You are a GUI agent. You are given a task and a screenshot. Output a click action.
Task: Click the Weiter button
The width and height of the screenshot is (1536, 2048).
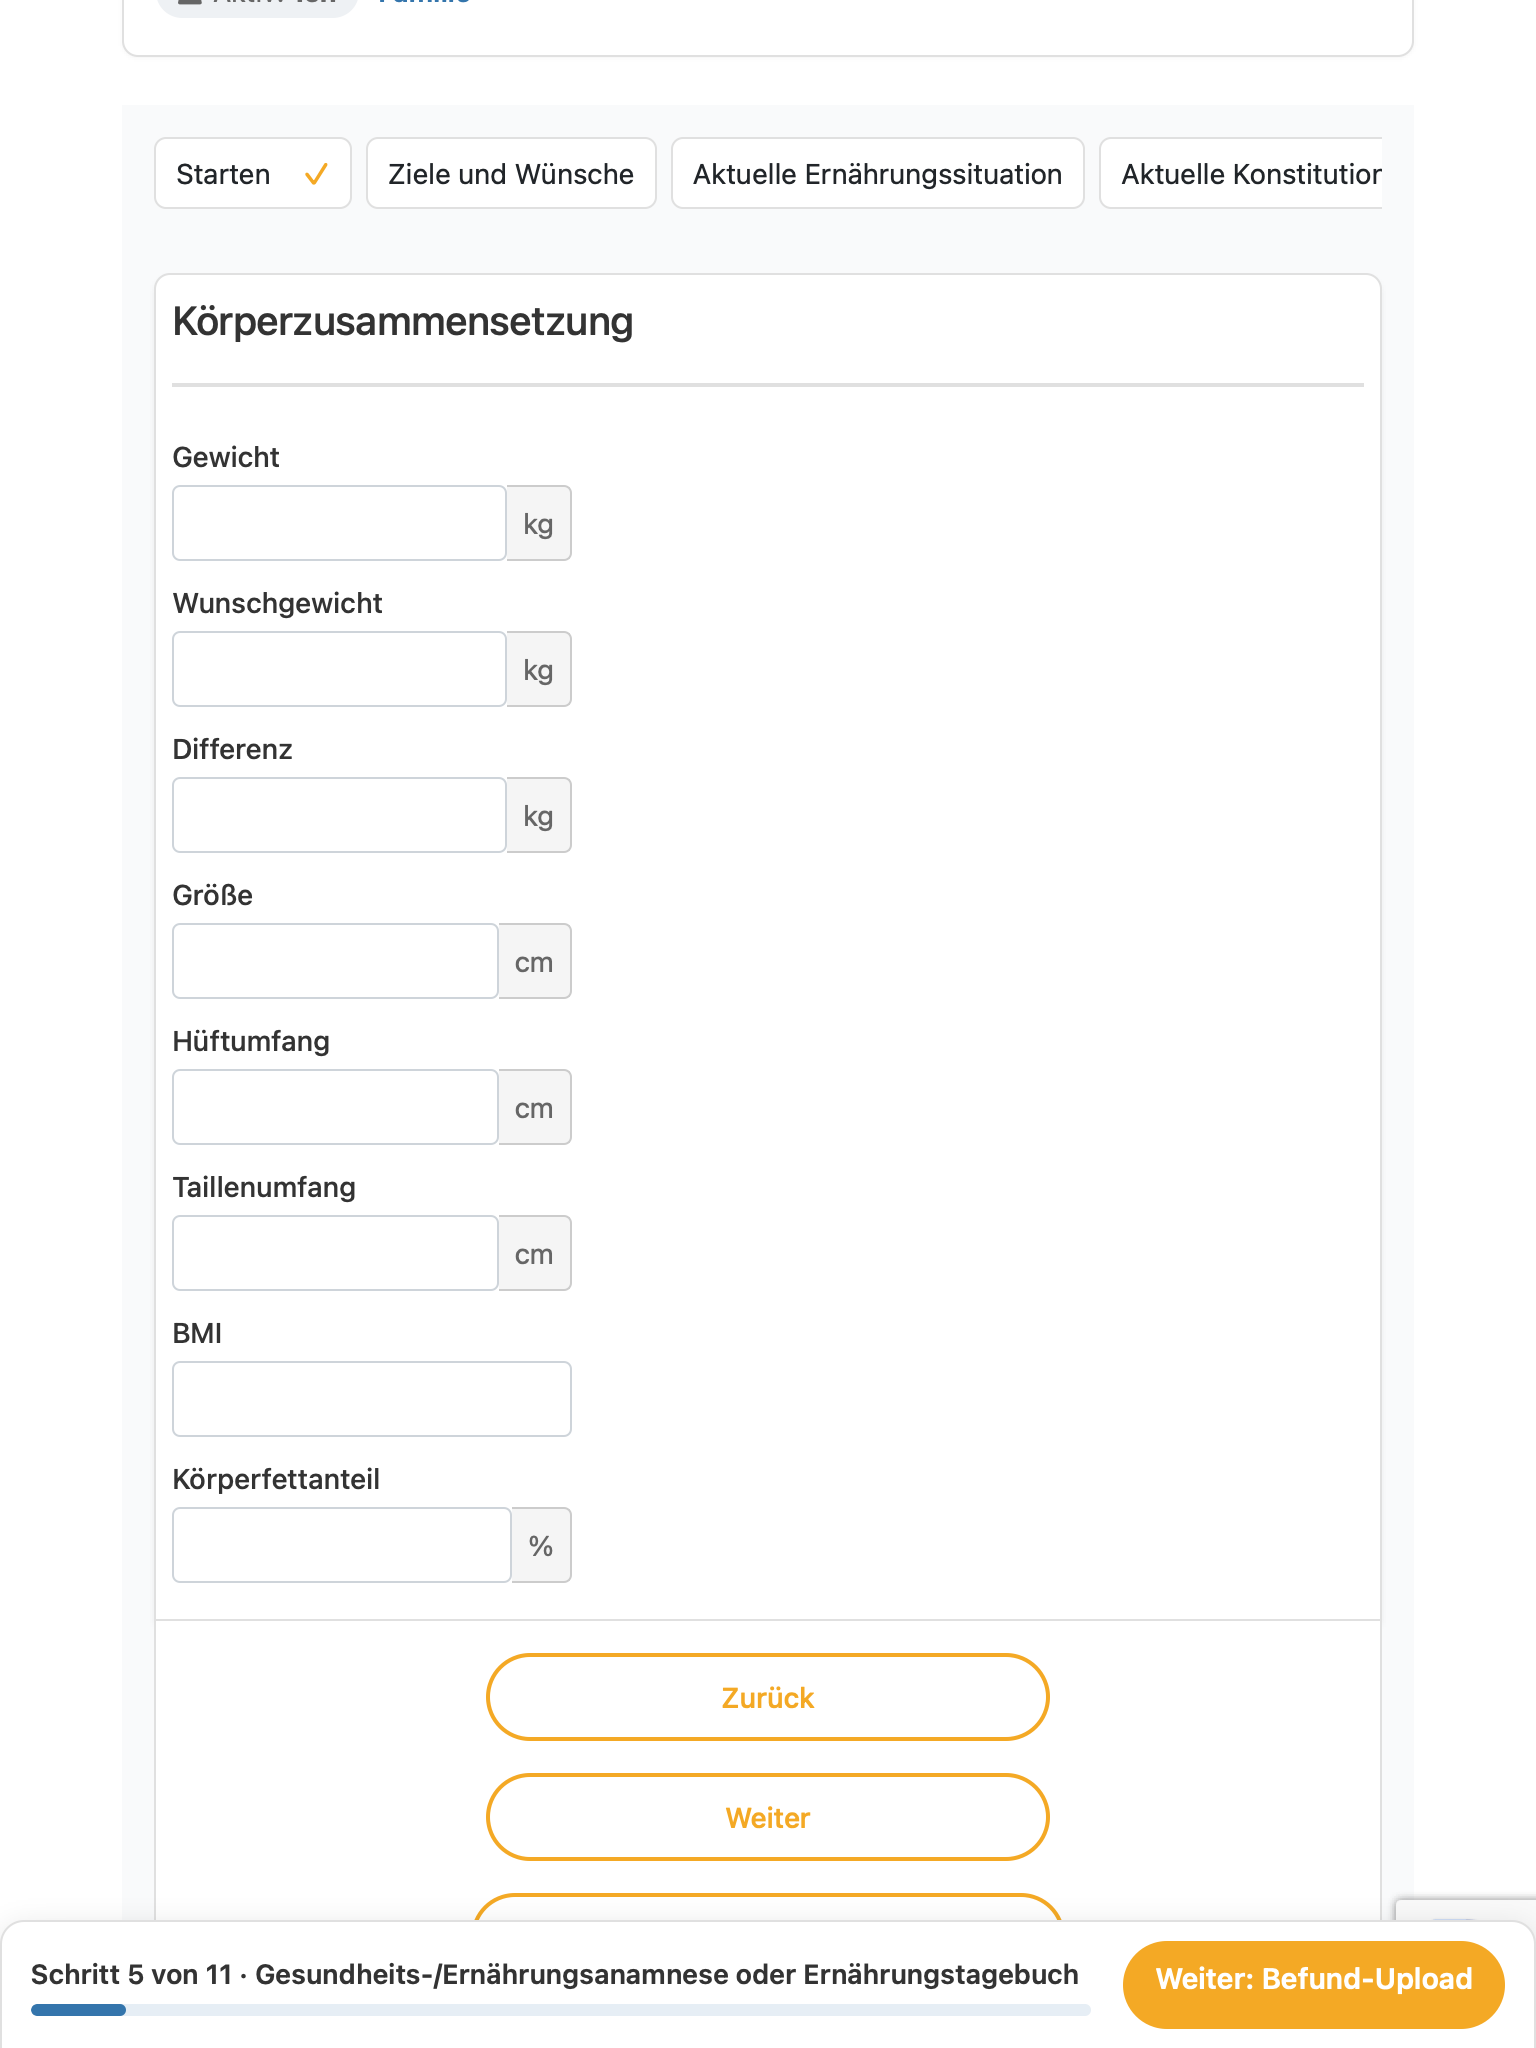pos(768,1817)
